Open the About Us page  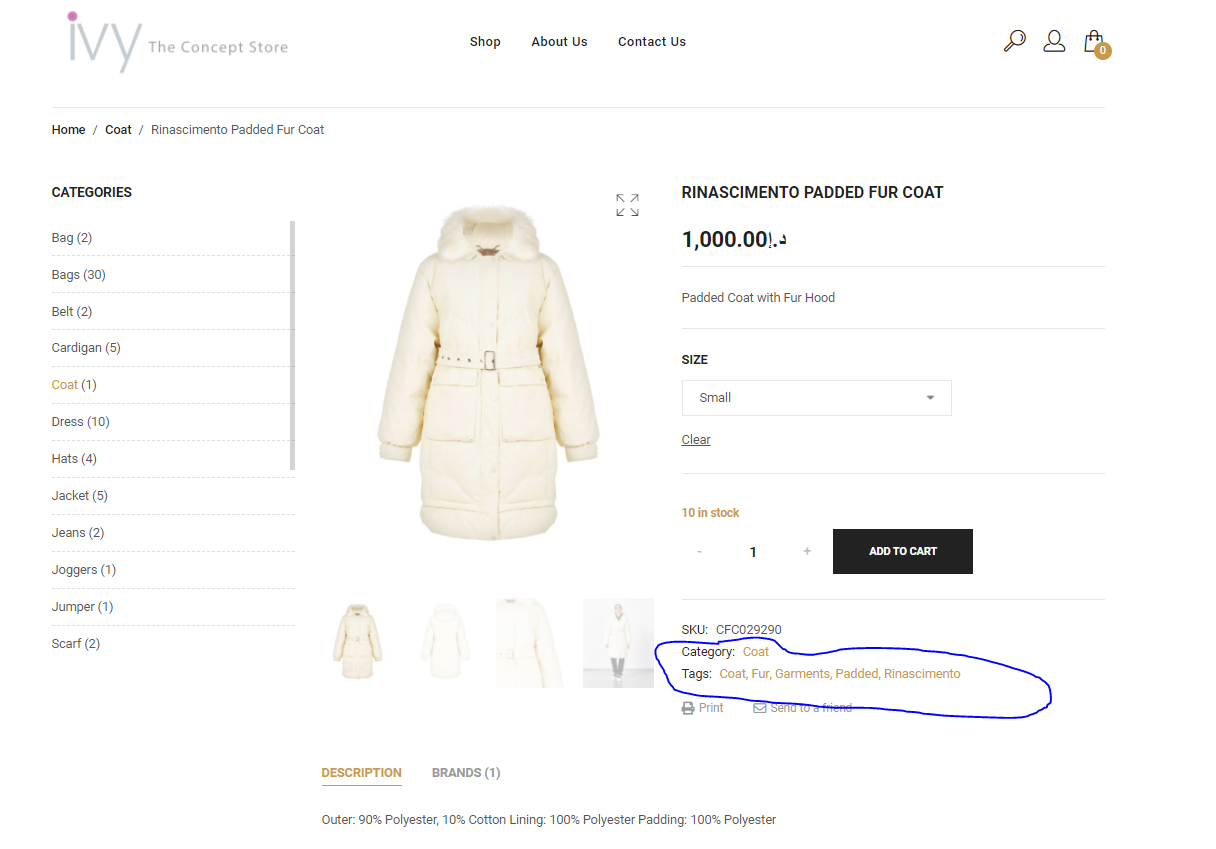559,42
